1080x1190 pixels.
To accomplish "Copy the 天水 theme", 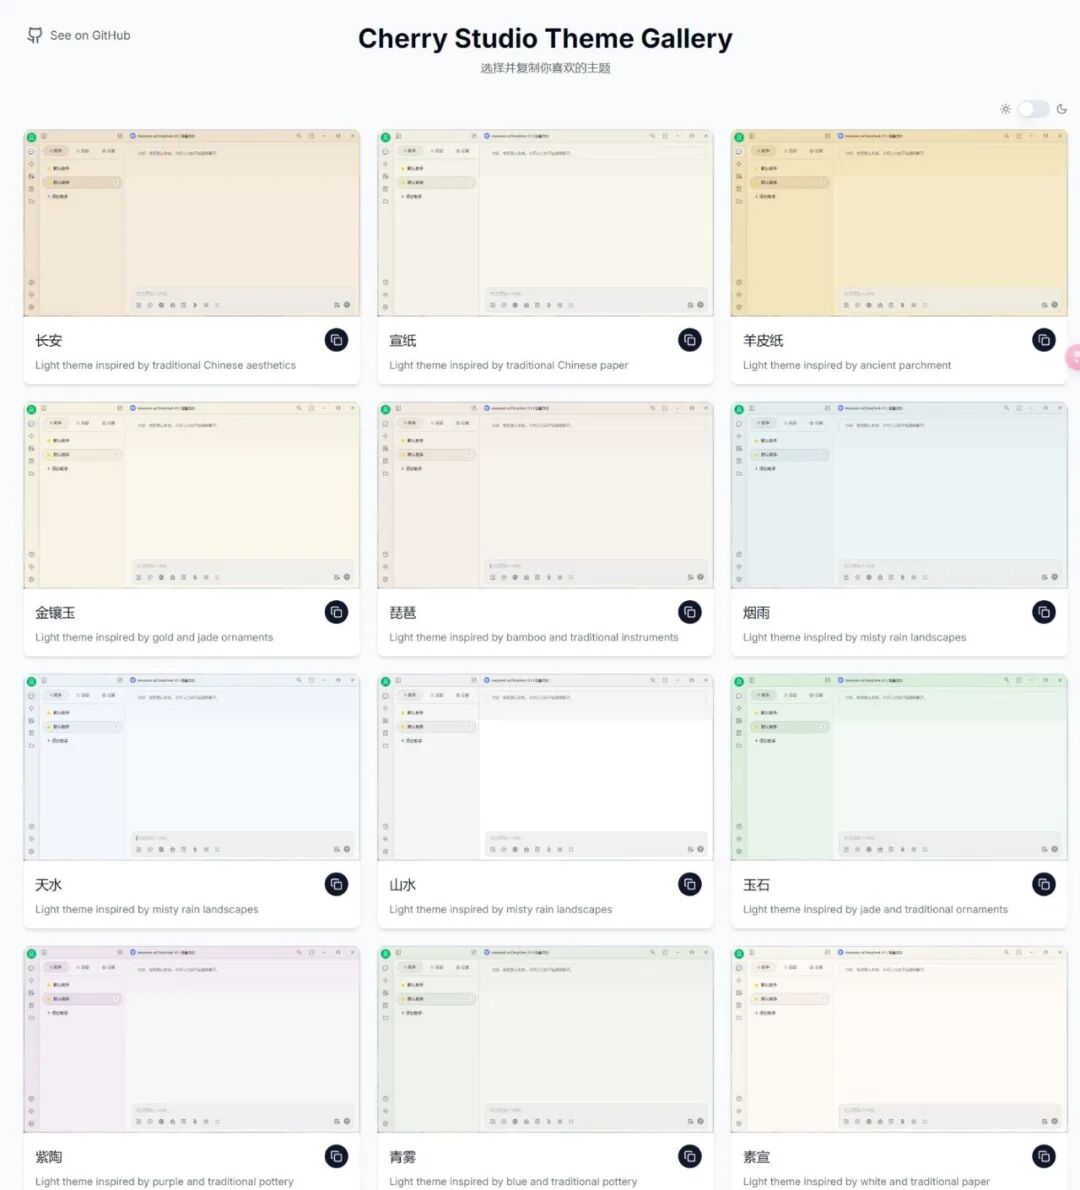I will [x=336, y=884].
